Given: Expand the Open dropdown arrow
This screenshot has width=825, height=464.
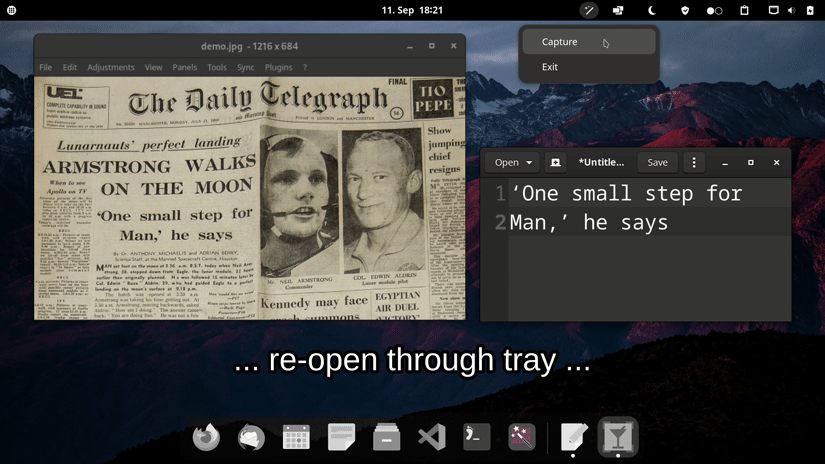Looking at the screenshot, I should pos(529,163).
